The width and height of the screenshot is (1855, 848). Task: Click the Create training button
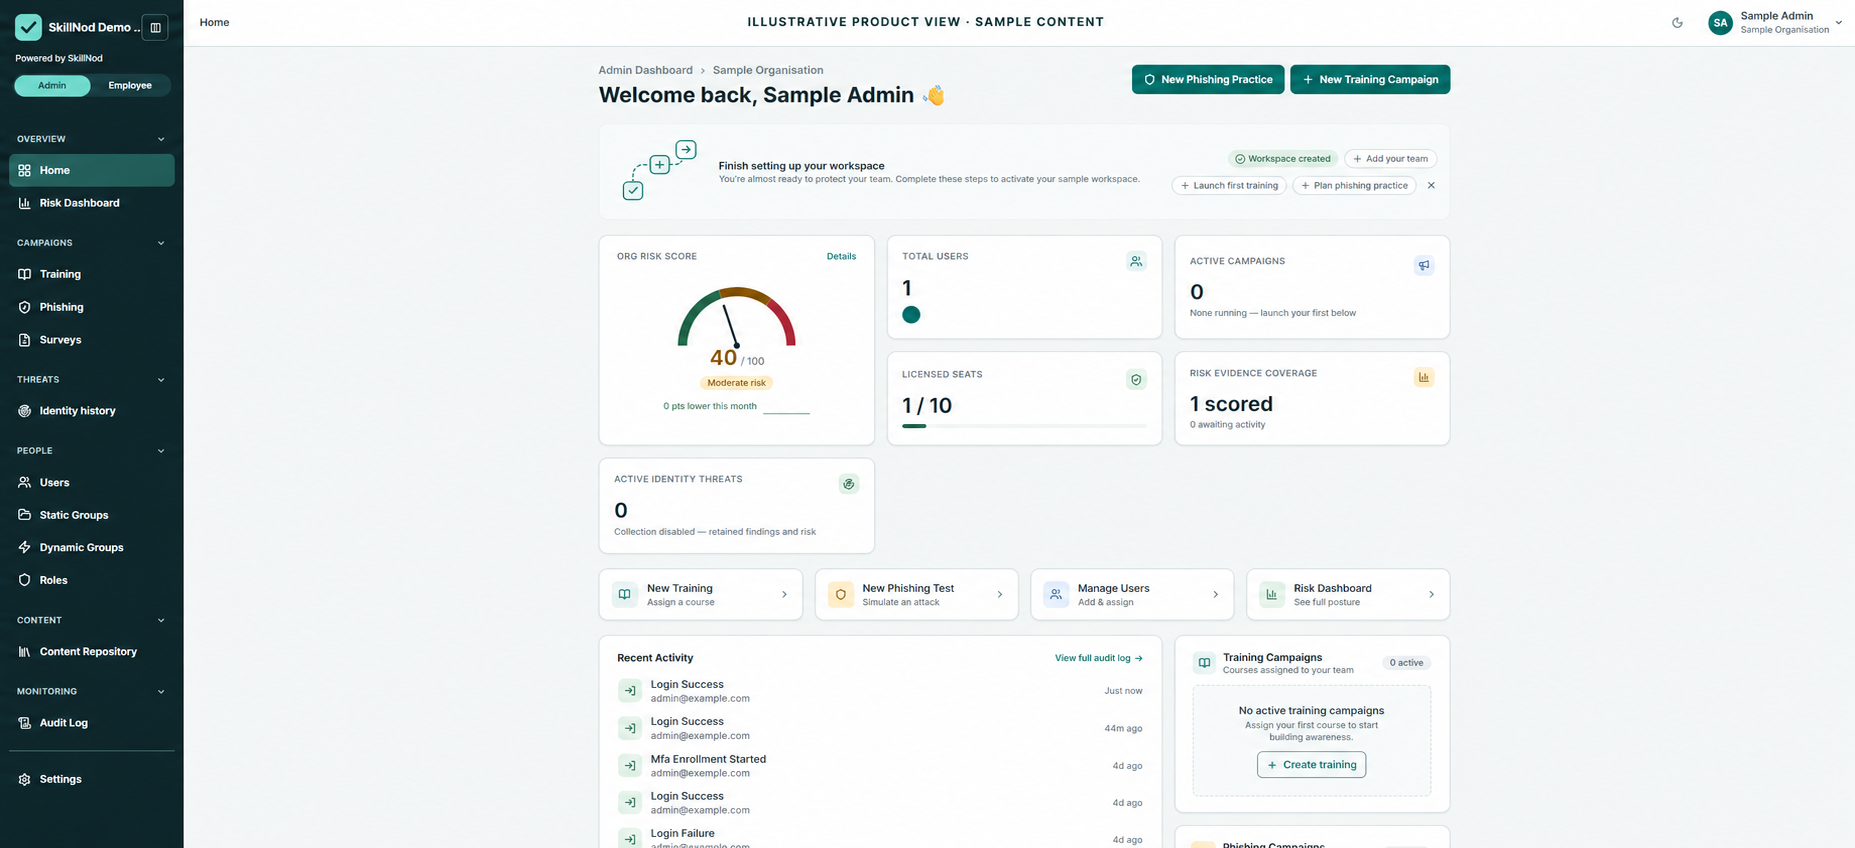click(1311, 765)
